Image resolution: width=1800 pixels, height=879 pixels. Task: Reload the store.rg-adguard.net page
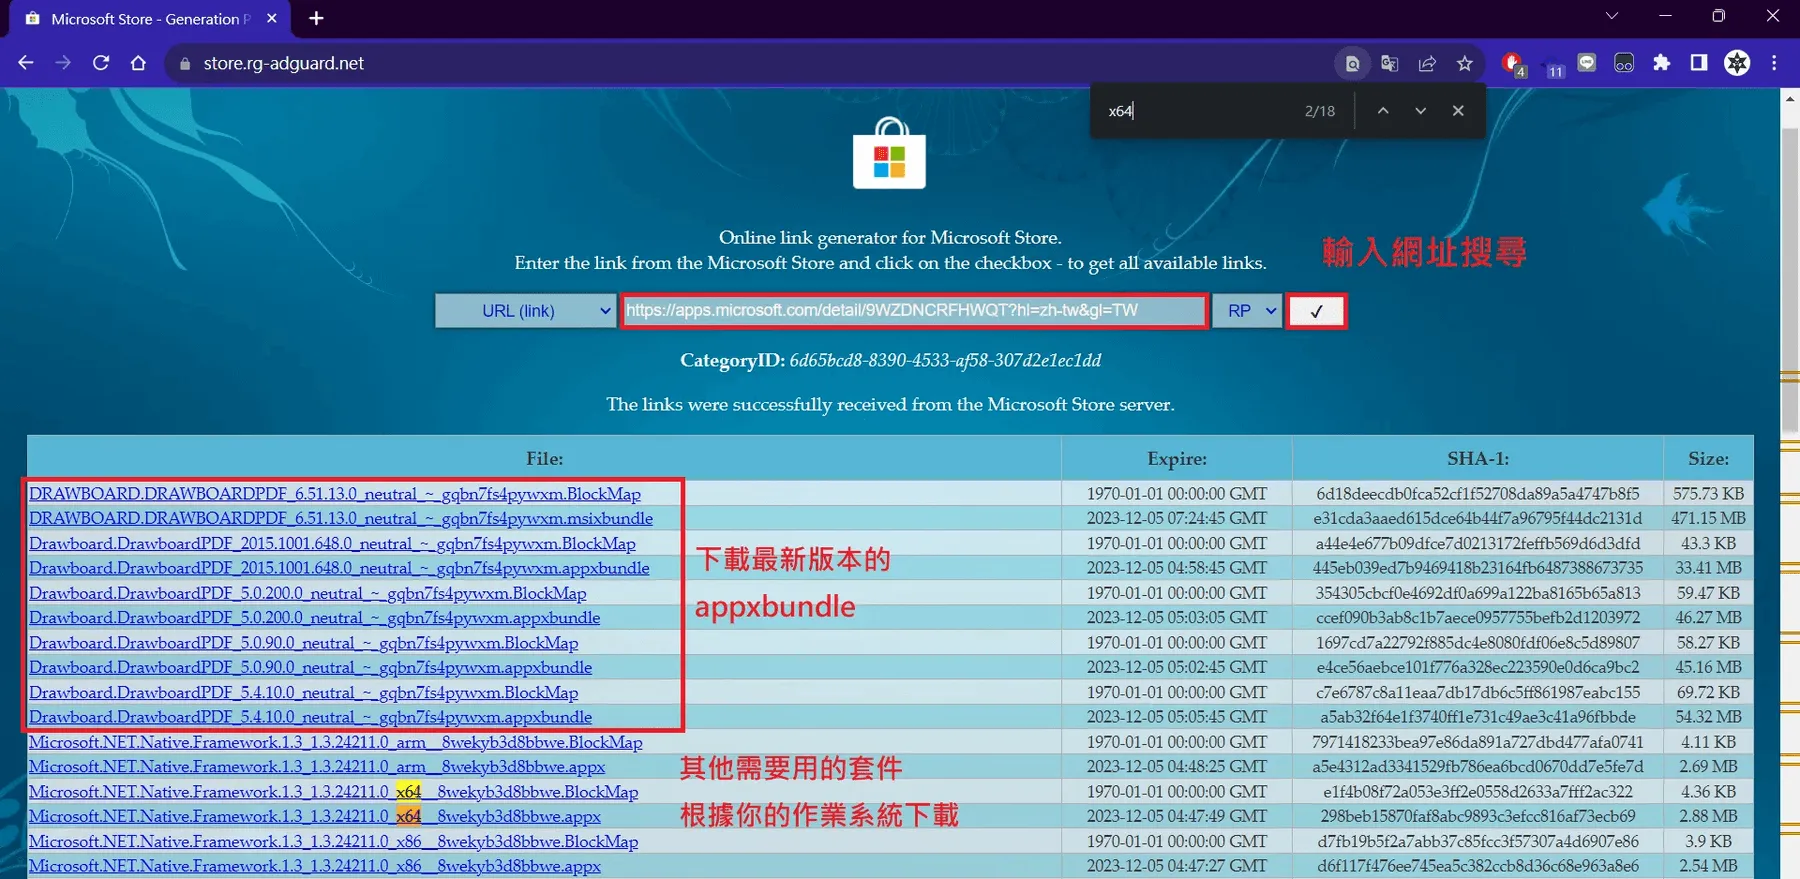pyautogui.click(x=101, y=63)
